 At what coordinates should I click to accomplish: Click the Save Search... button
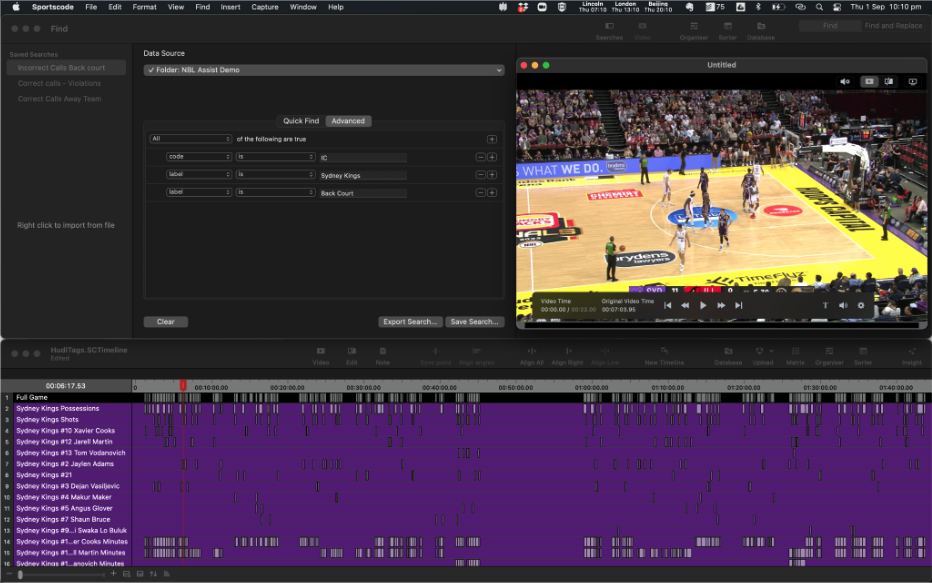tap(474, 322)
